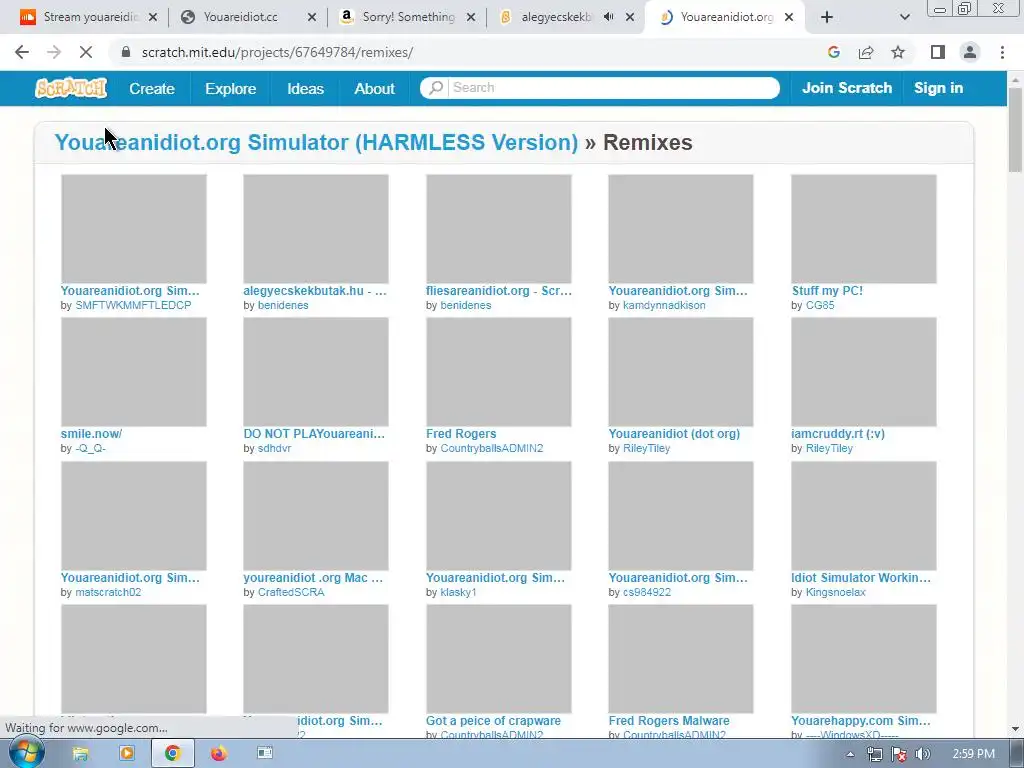Open File Explorer from taskbar
1024x768 pixels.
[80, 754]
